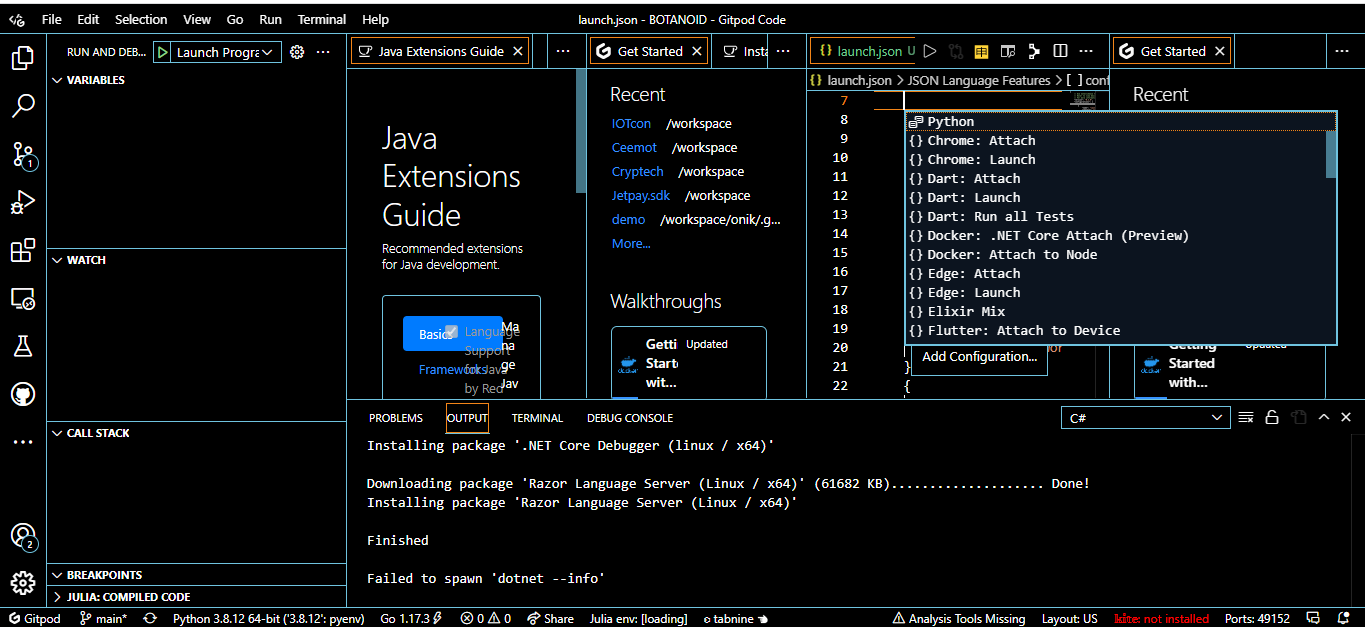Screen dimensions: 1365x627
Task: Open launch.json via the debug gear icon
Action: pos(297,52)
